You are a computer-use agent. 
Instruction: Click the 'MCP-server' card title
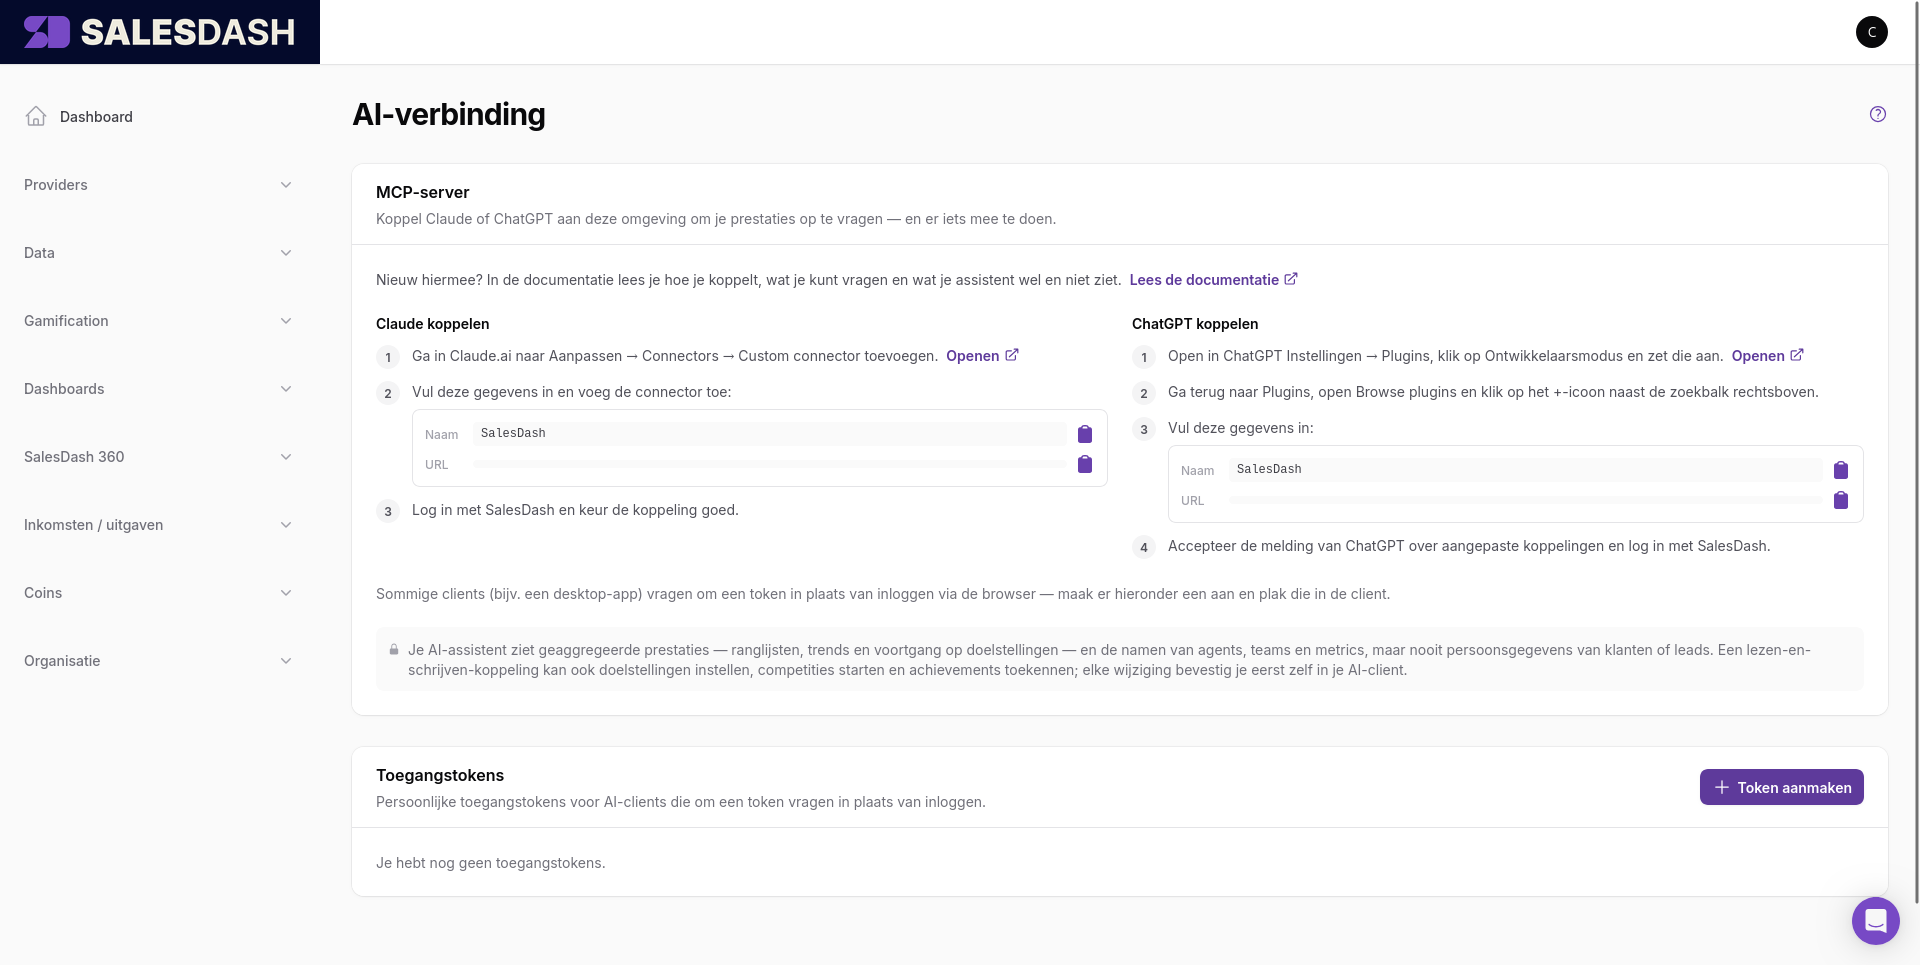point(423,192)
